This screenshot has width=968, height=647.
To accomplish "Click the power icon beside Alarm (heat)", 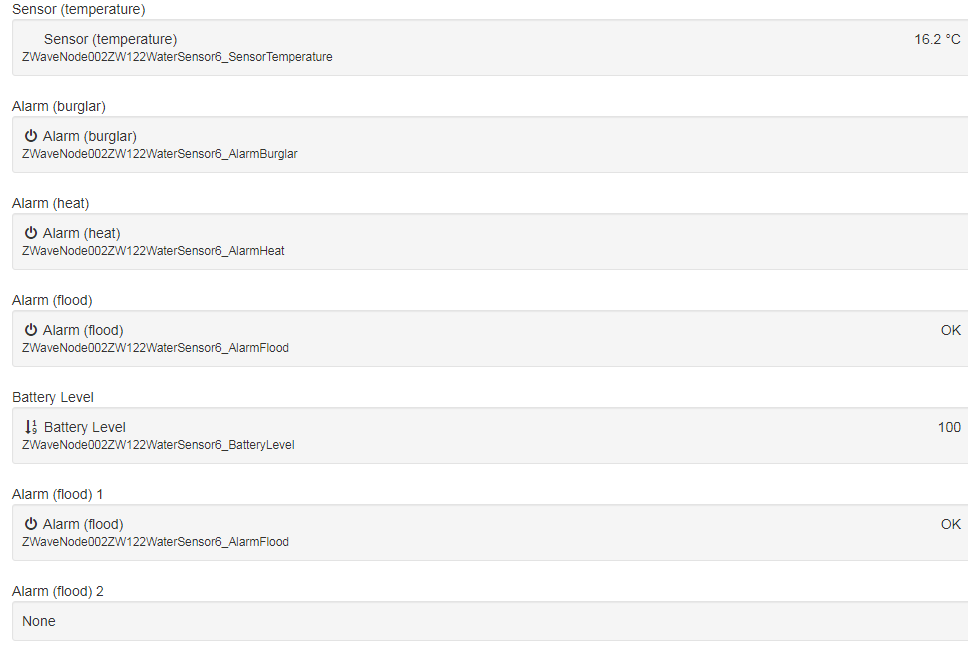I will click(x=31, y=233).
